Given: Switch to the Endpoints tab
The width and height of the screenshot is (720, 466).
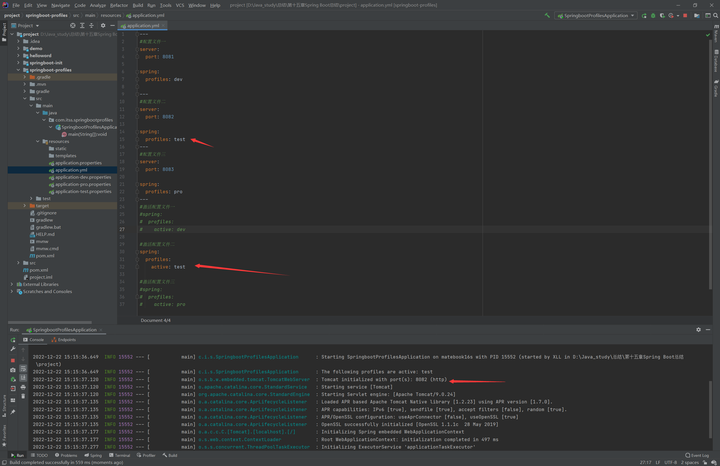Looking at the screenshot, I should (65, 339).
